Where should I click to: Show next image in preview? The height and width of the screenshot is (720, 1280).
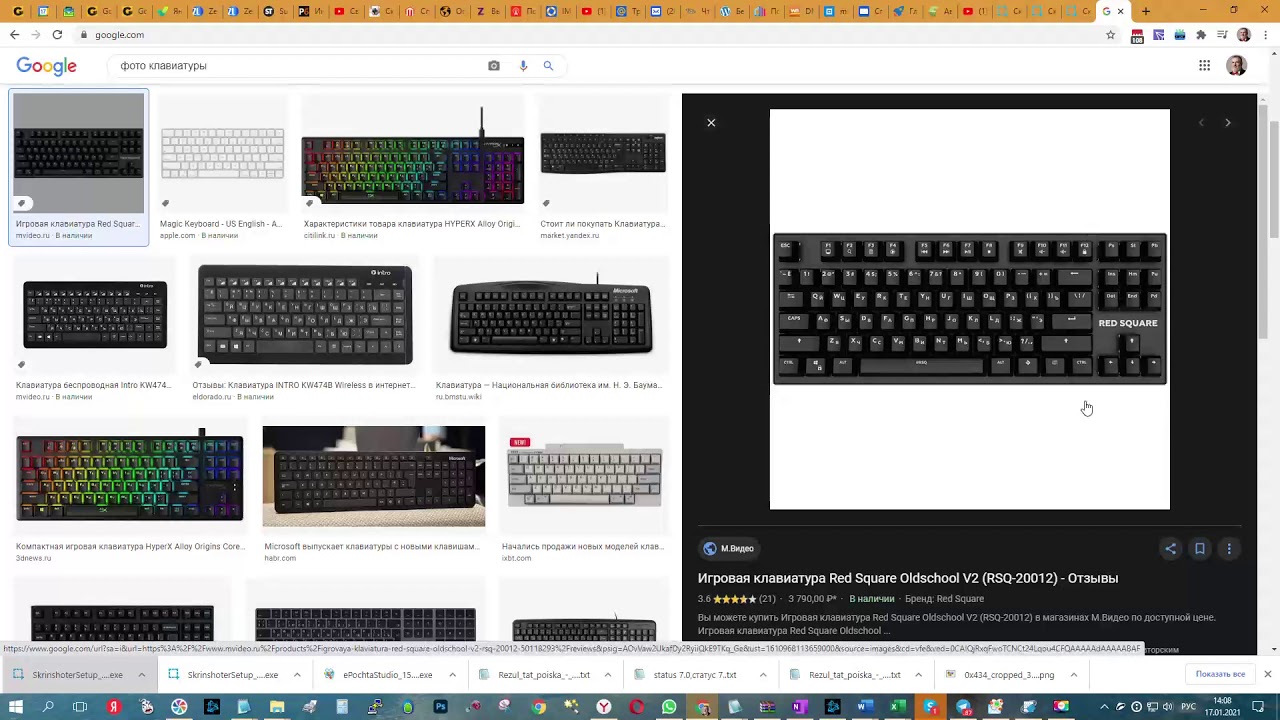coord(1228,123)
